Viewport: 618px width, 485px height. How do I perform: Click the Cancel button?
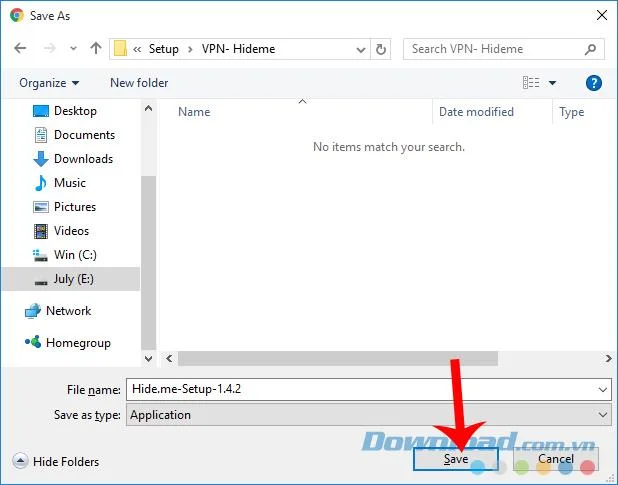tap(556, 459)
